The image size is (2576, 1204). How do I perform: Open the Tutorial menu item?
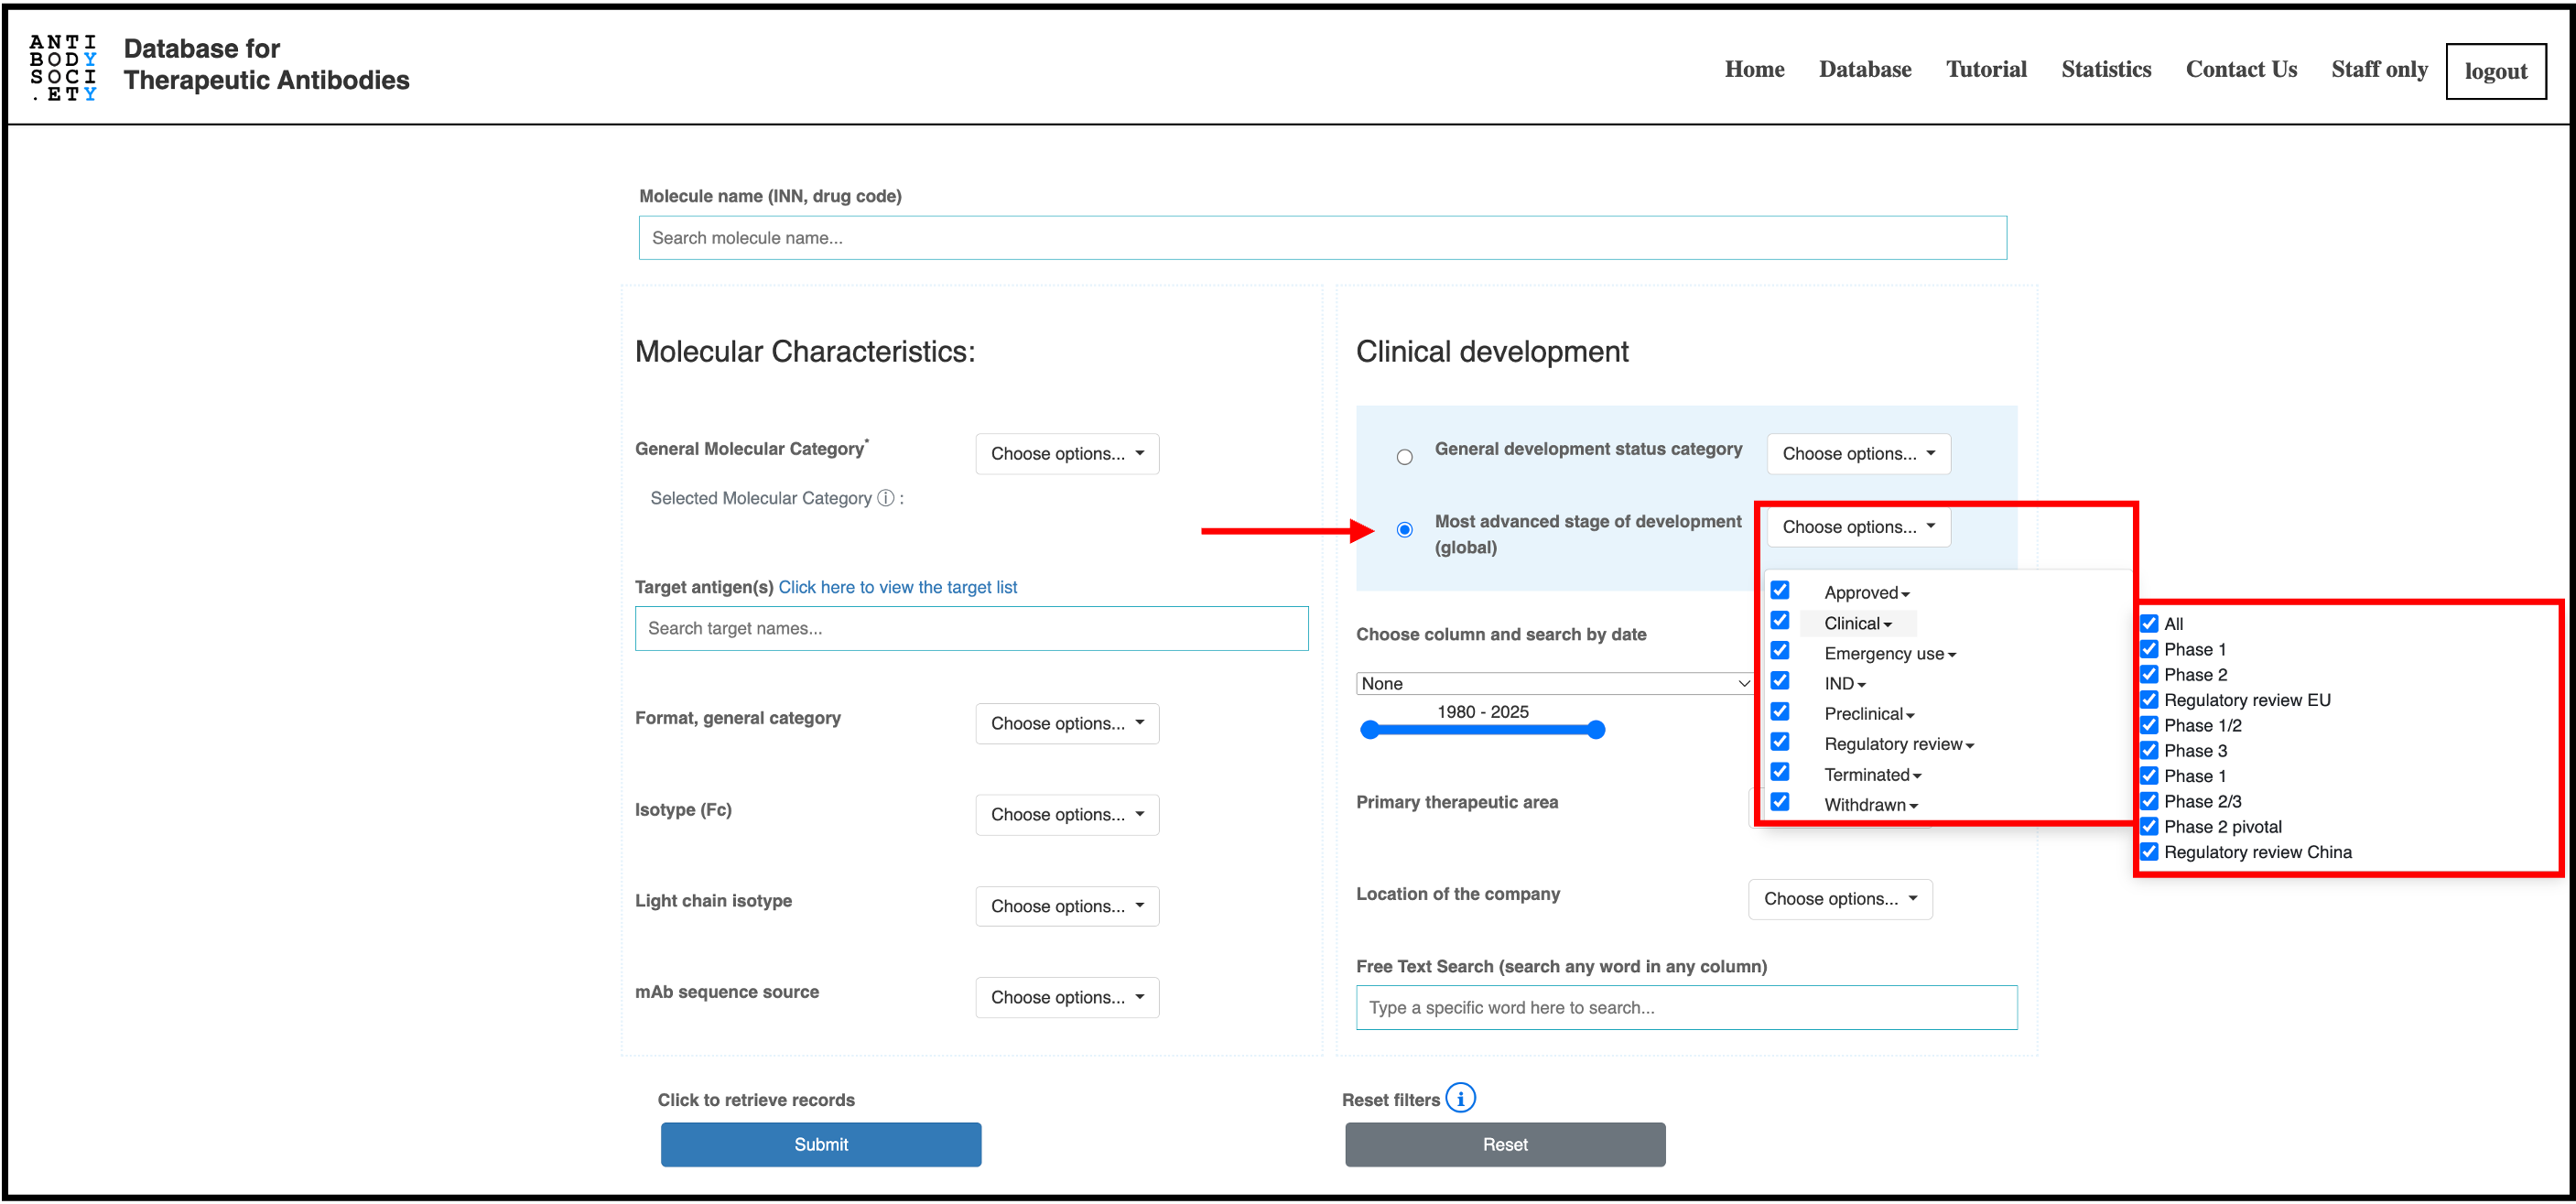1986,68
